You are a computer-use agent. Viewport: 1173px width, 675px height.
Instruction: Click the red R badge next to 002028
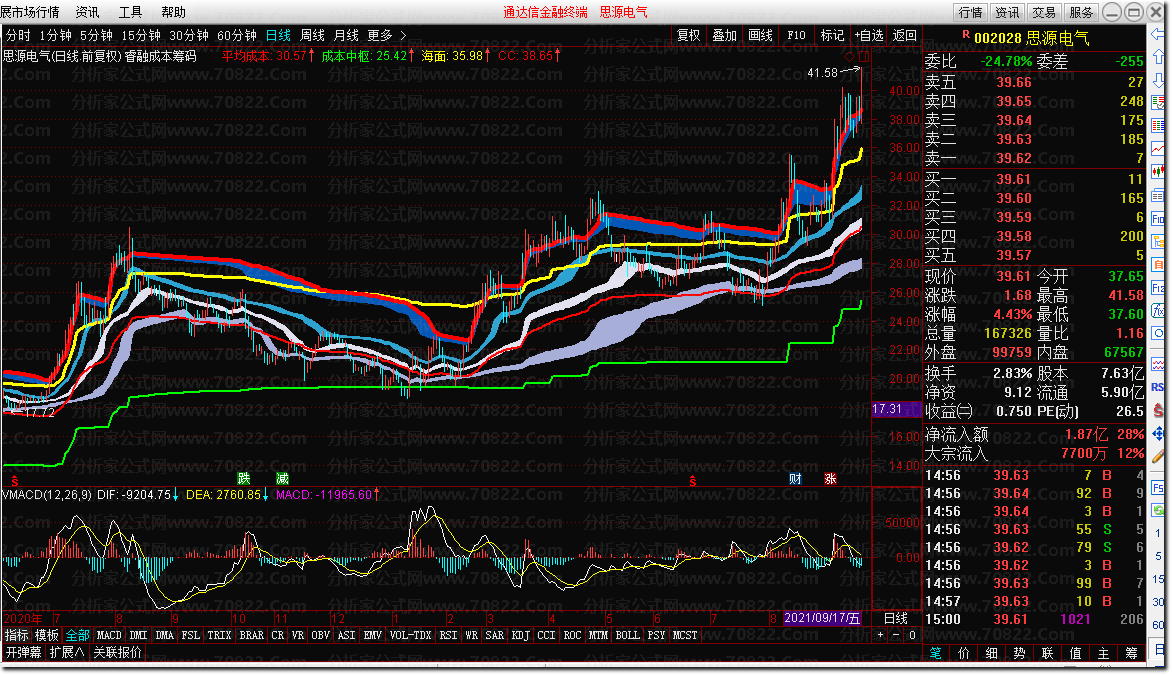point(966,34)
